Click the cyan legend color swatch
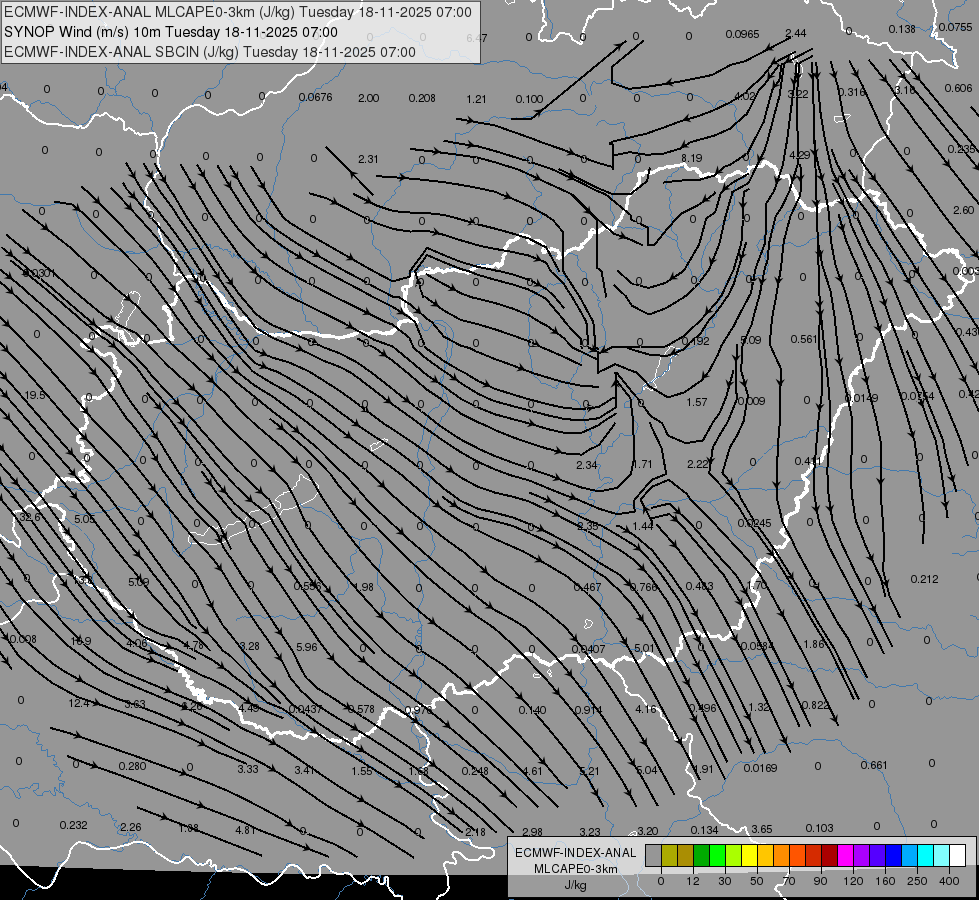This screenshot has height=900, width=979. pos(925,855)
